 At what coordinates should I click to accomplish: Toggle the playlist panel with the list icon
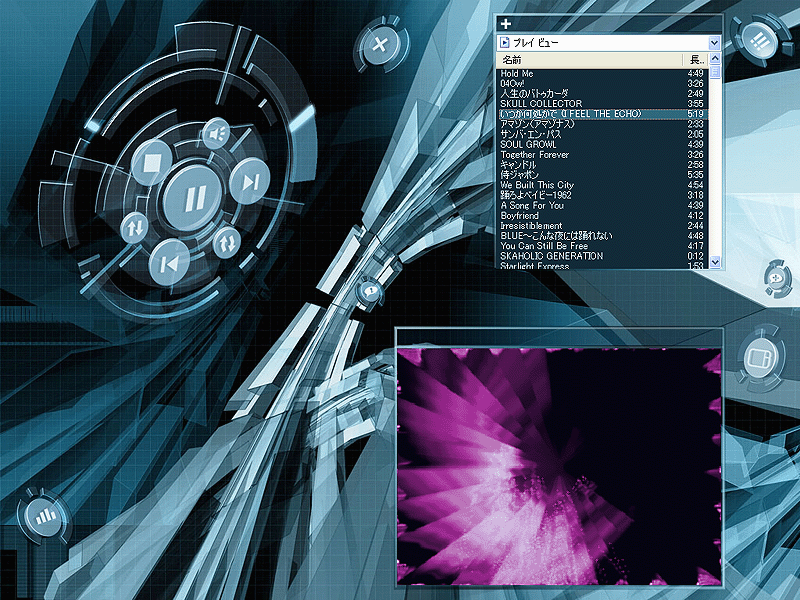[x=758, y=40]
